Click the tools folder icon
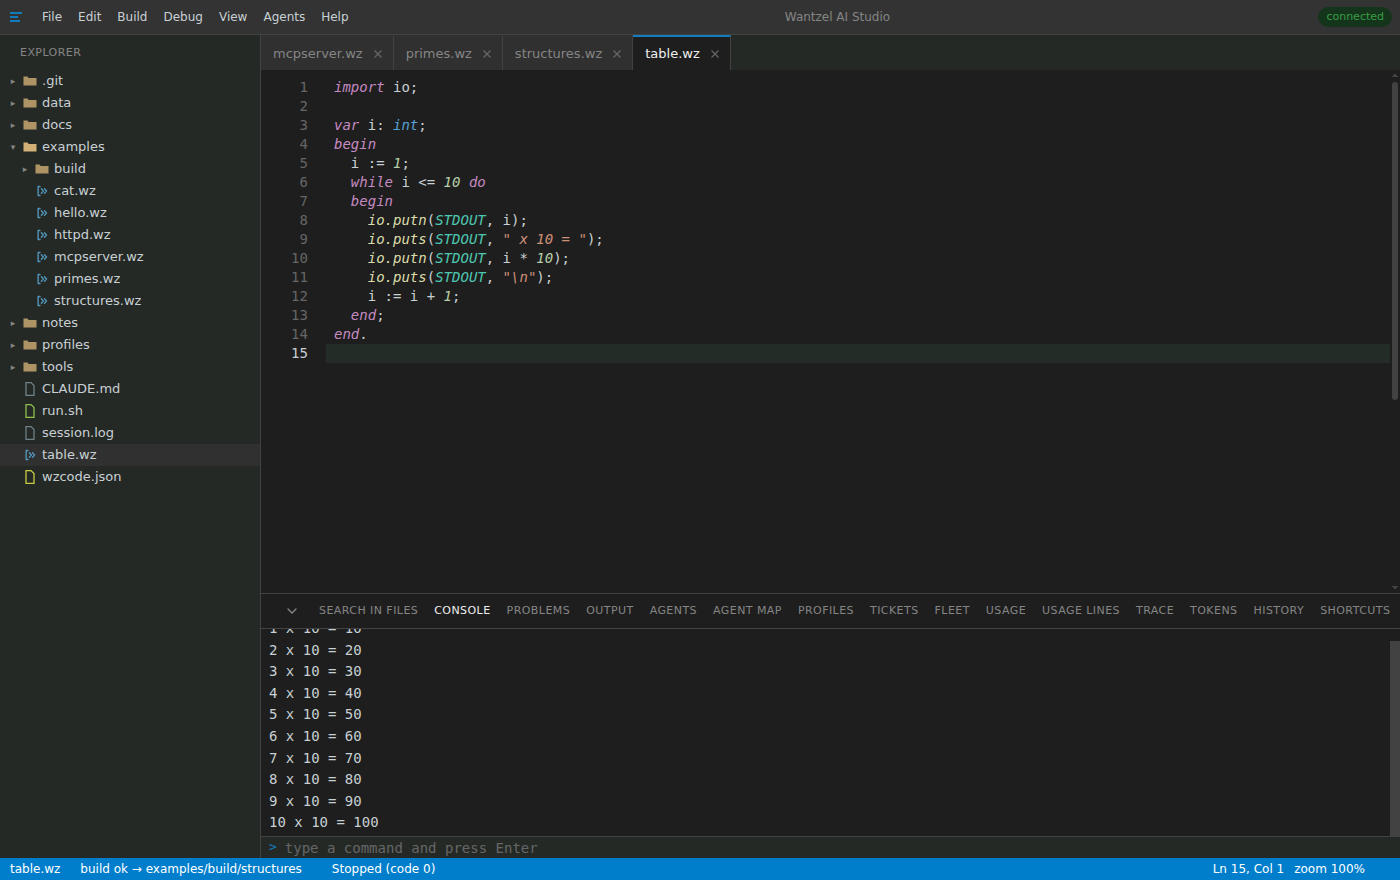 30,367
